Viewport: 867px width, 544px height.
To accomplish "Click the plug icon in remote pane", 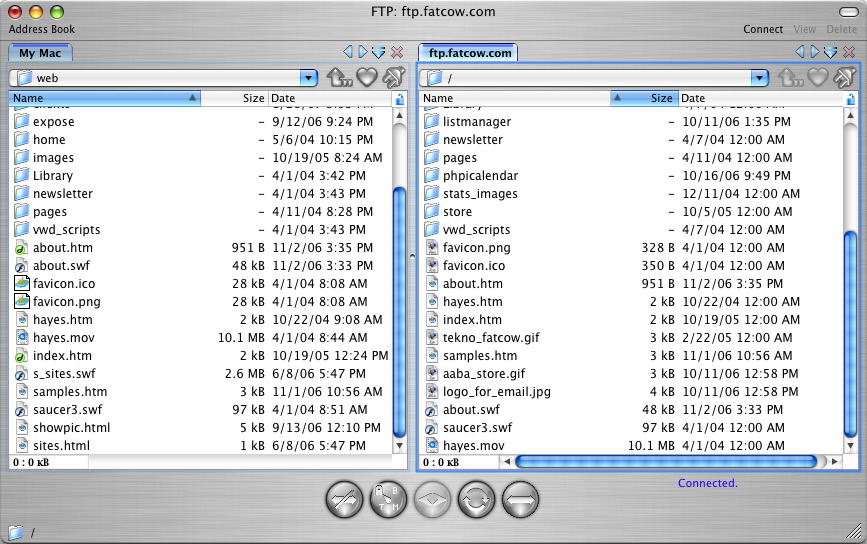I will [845, 77].
